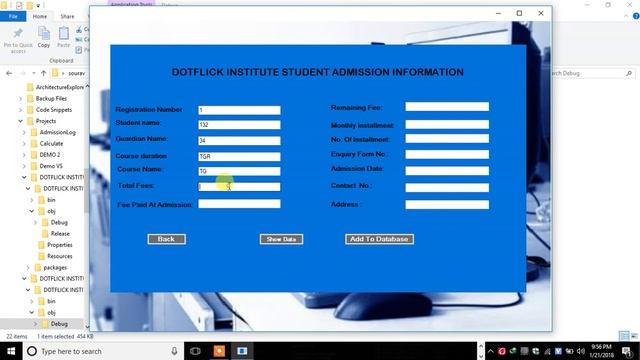Click the Guardian Name field

239,141
